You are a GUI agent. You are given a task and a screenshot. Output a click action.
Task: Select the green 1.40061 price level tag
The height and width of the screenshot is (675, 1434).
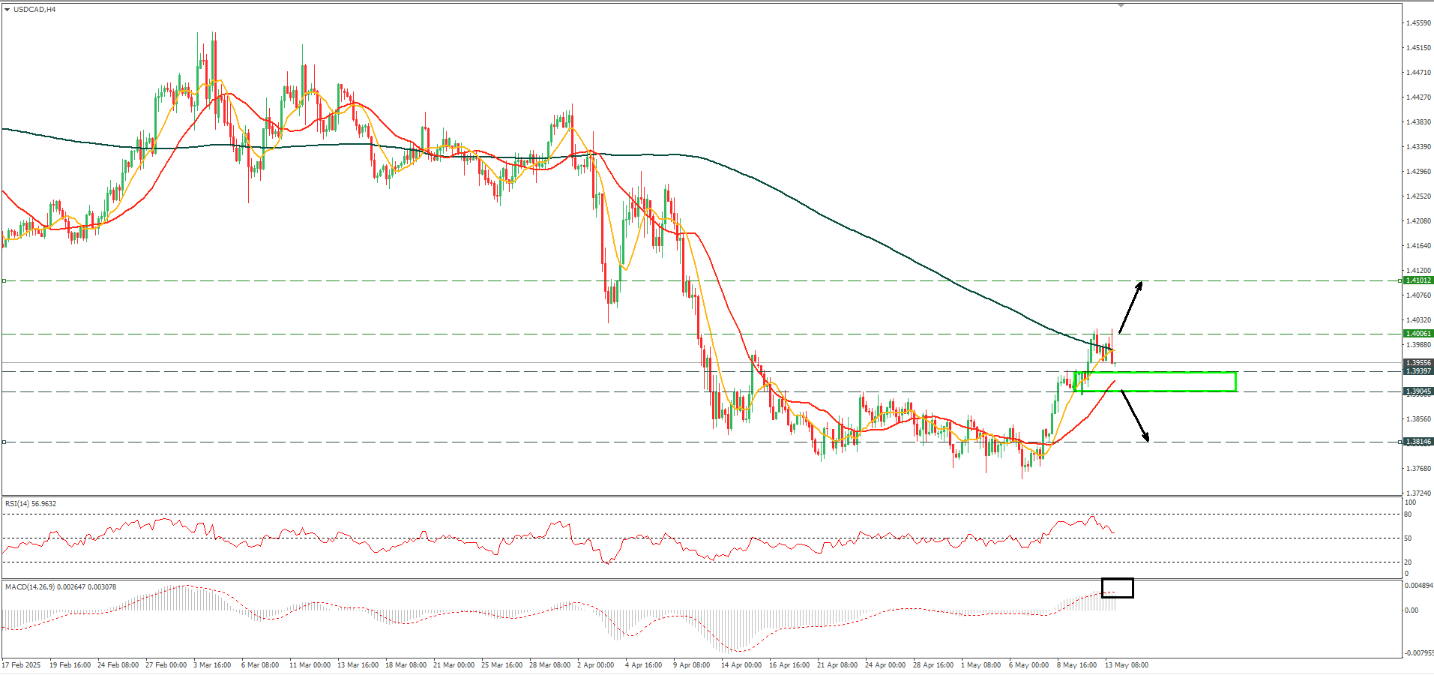pos(1418,334)
